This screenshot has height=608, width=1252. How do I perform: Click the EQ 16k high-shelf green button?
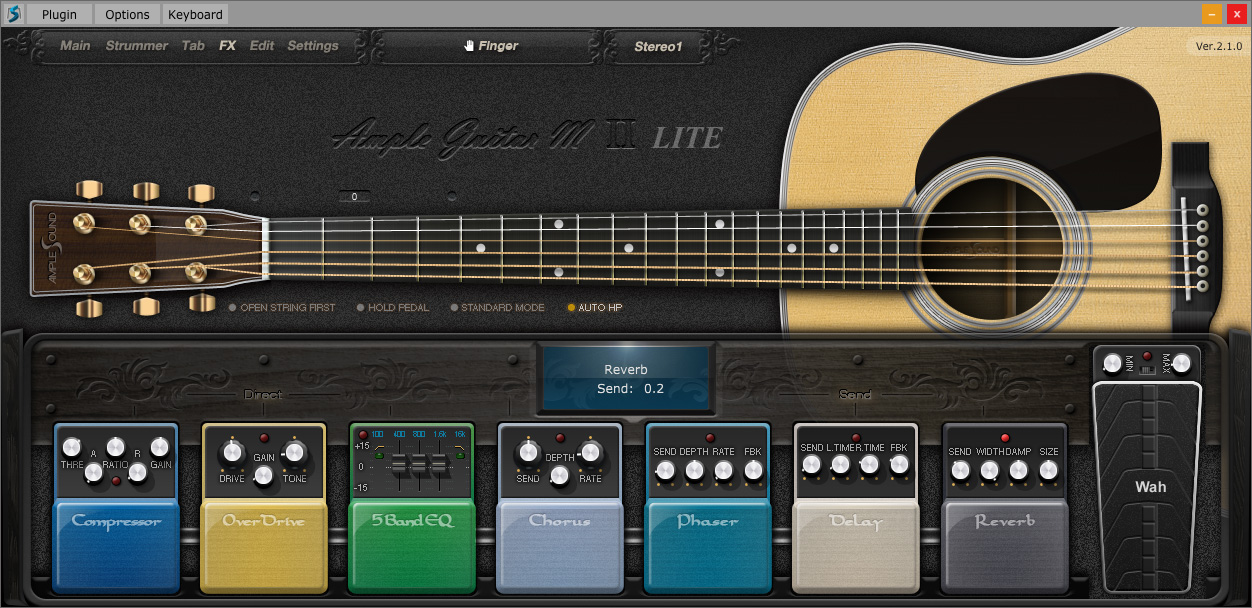pos(459,457)
